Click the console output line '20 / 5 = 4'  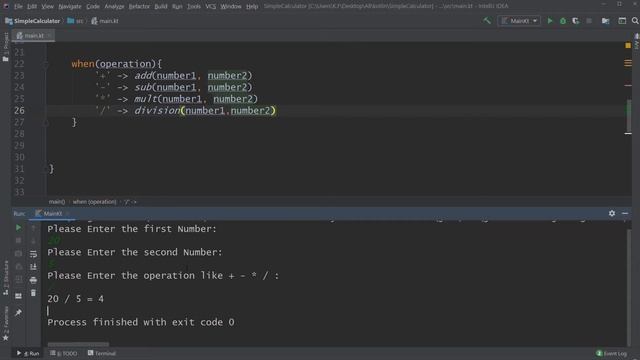point(76,299)
